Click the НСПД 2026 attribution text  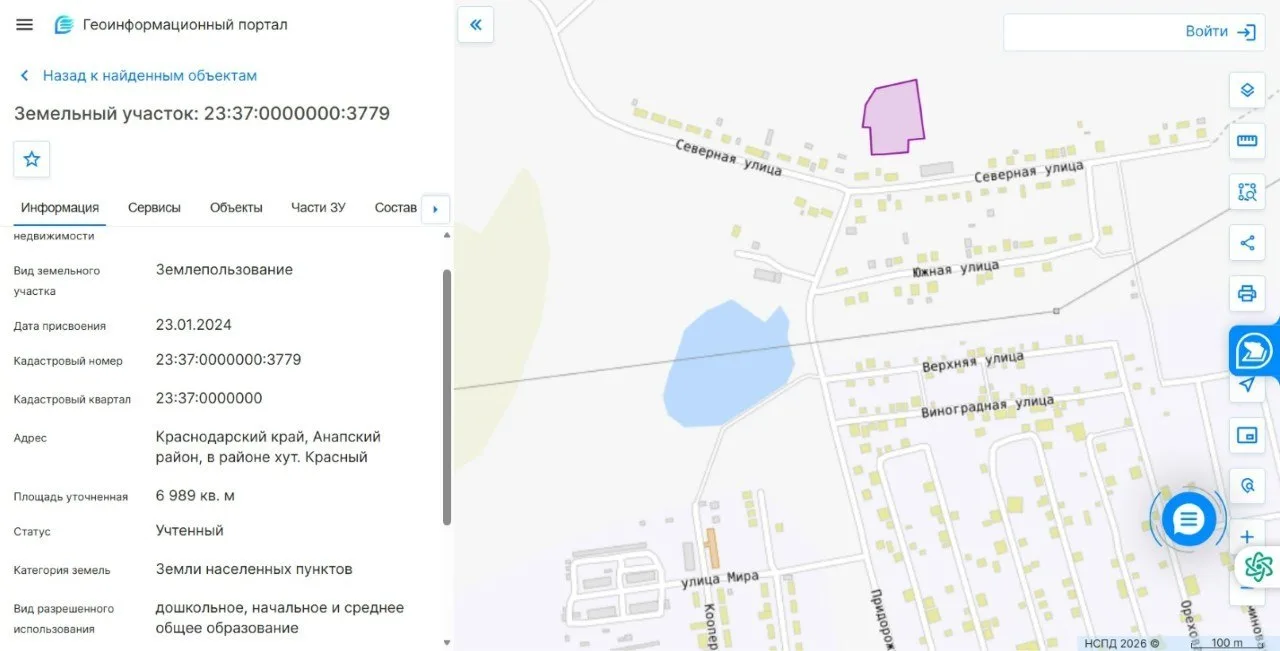coord(1122,643)
